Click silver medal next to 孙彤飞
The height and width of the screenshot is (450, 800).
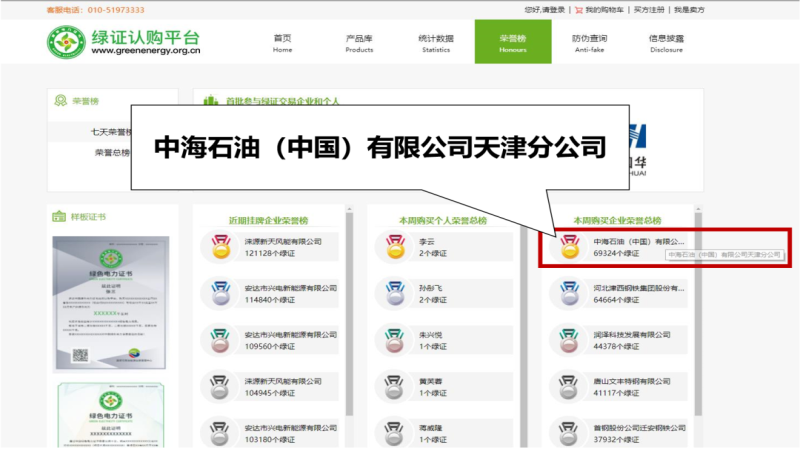tap(395, 293)
